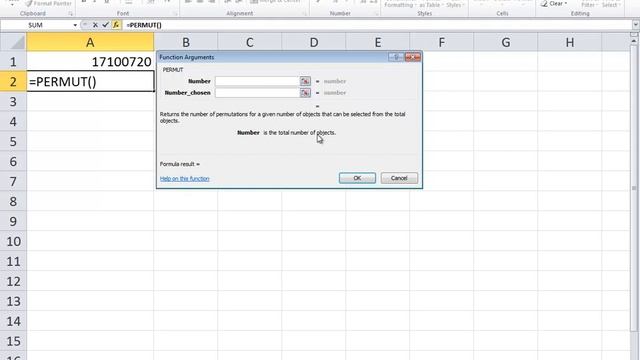Image resolution: width=640 pixels, height=360 pixels.
Task: Open the Clear dropdown in Editing group
Action: pyautogui.click(x=554, y=3)
